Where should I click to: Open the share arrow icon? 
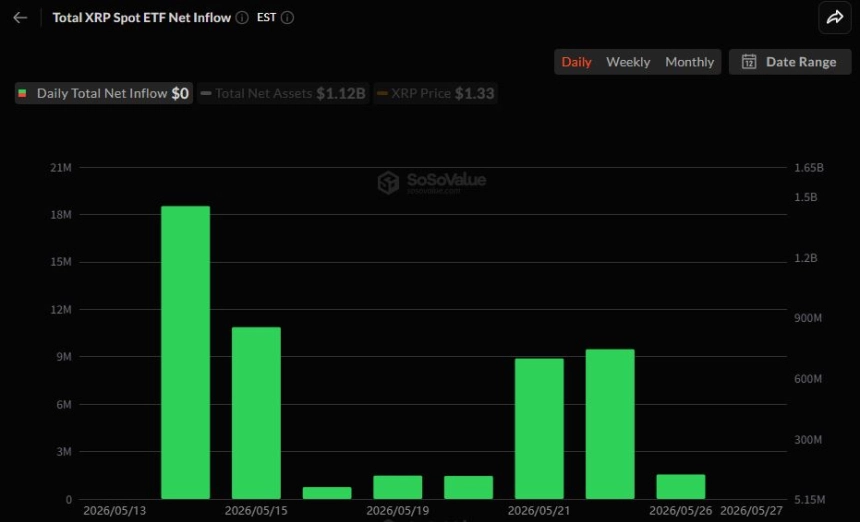pos(835,18)
